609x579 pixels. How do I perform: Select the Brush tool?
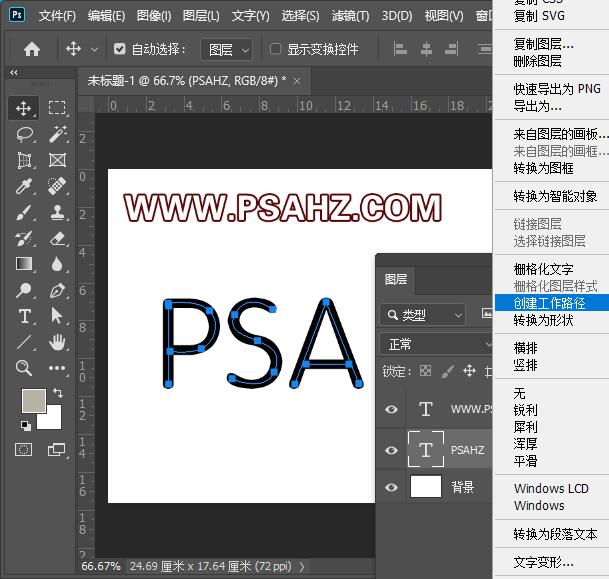[24, 213]
